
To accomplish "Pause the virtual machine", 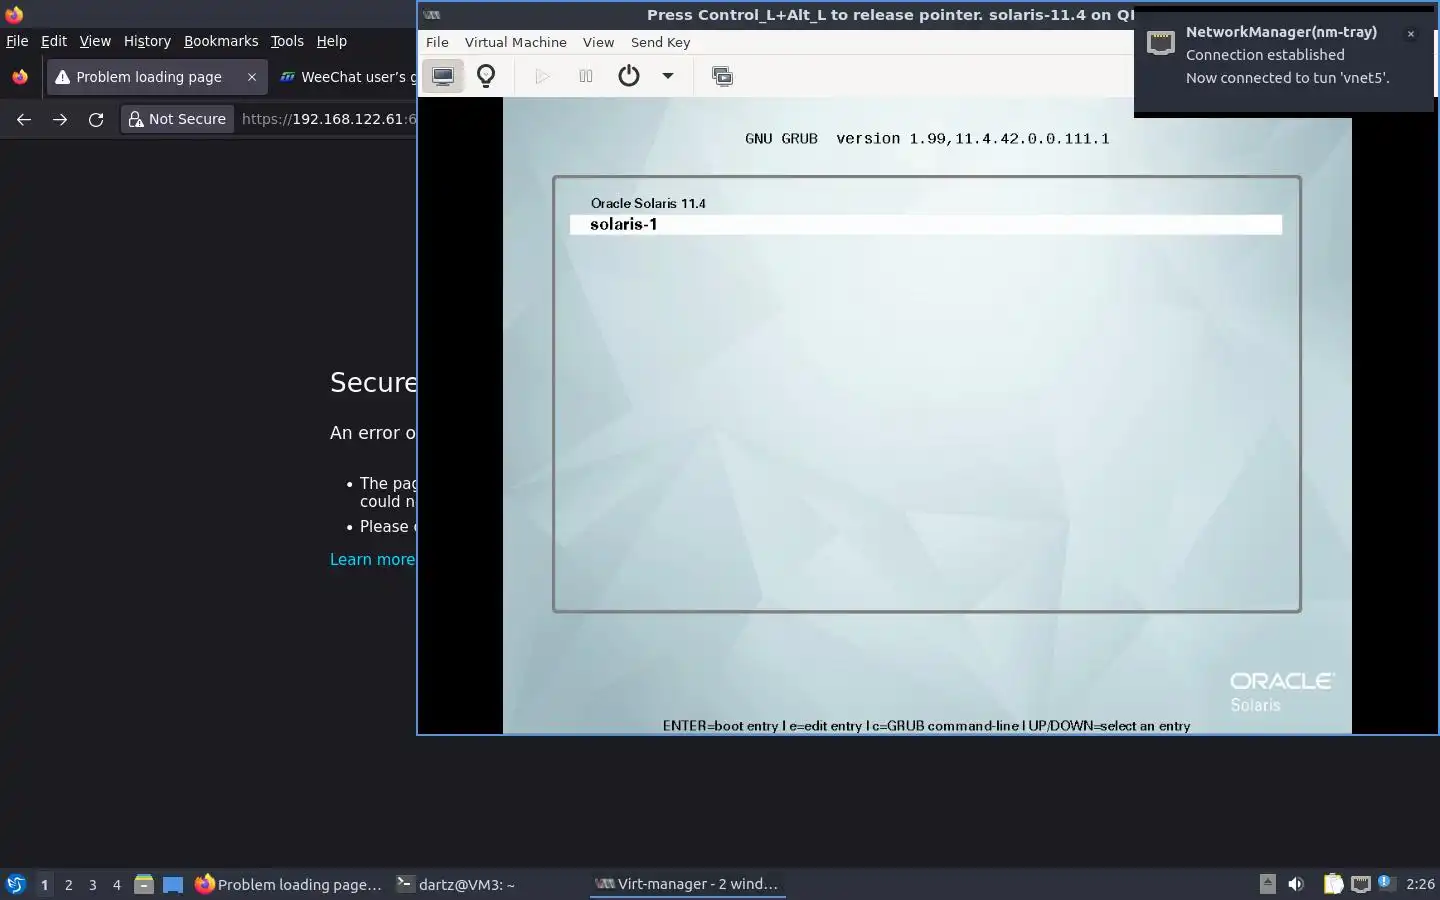I will click(586, 76).
